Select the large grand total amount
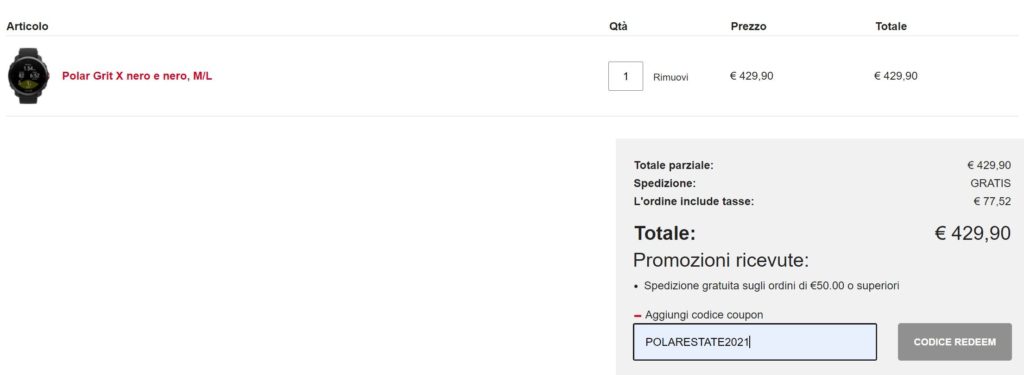The image size is (1024, 375). pyautogui.click(x=973, y=233)
